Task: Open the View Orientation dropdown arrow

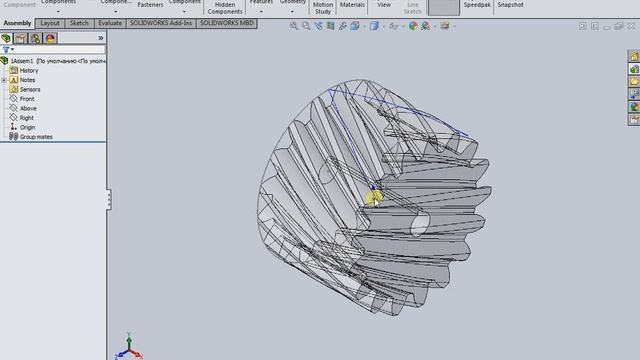Action: 364,27
